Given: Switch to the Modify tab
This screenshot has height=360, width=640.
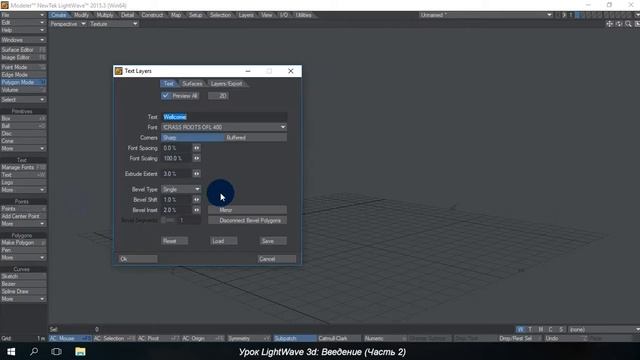Looking at the screenshot, I should click(81, 15).
